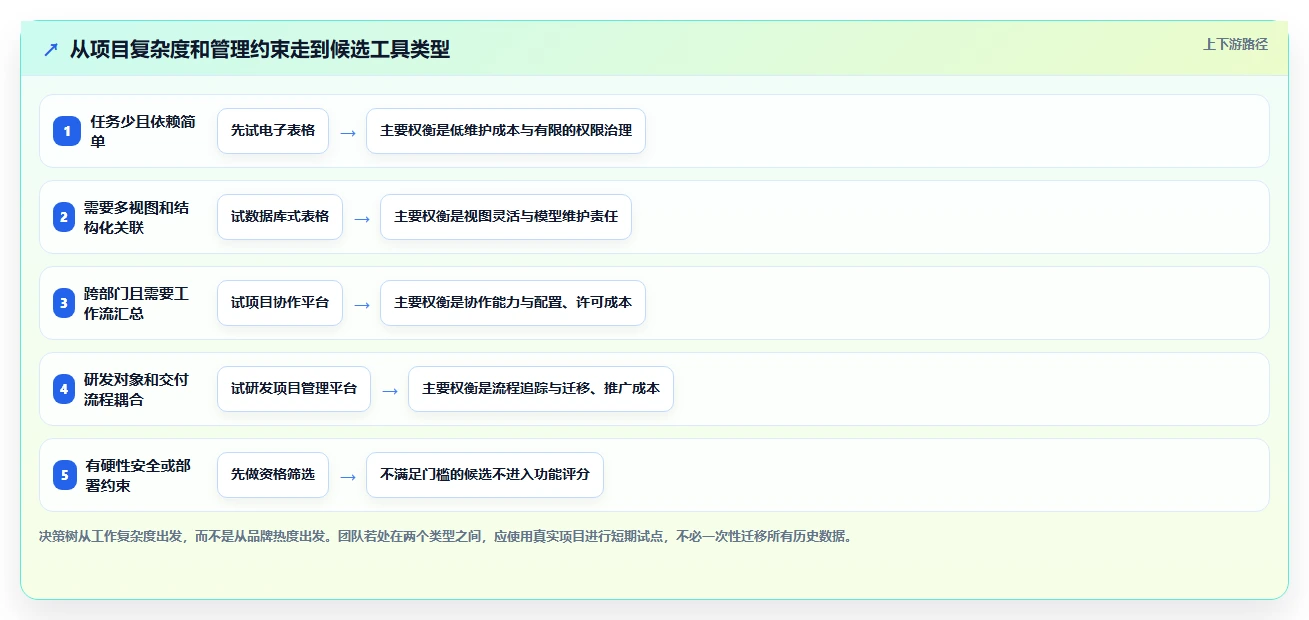Click the panel title 从项目复杂度和管理约束走到候选工具类型
1309x620 pixels.
(260, 50)
